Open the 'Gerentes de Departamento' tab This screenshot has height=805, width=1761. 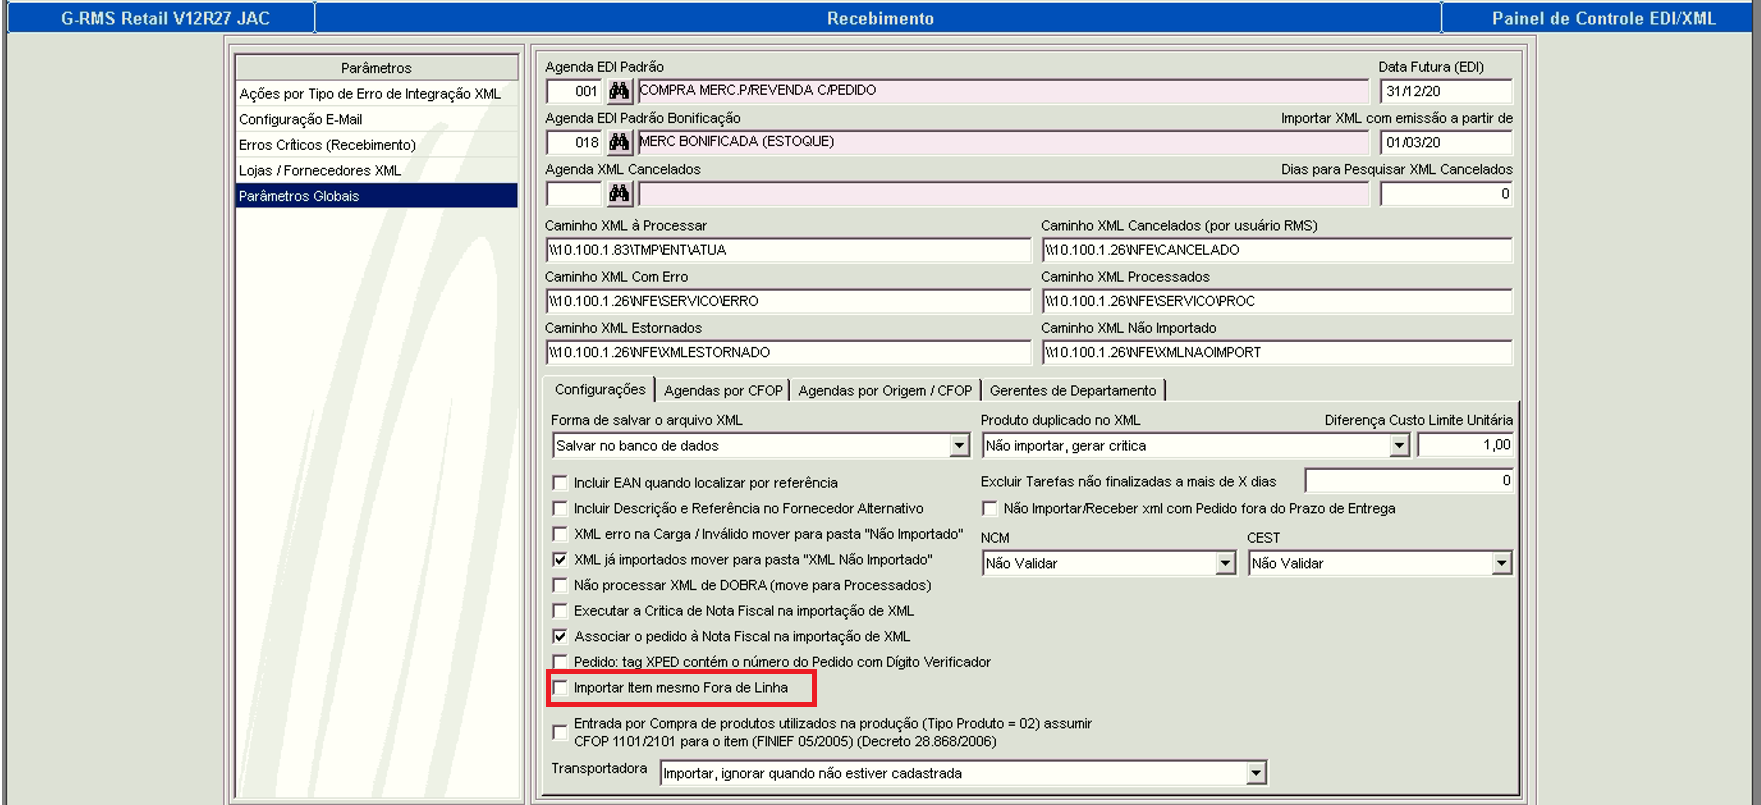click(1073, 391)
